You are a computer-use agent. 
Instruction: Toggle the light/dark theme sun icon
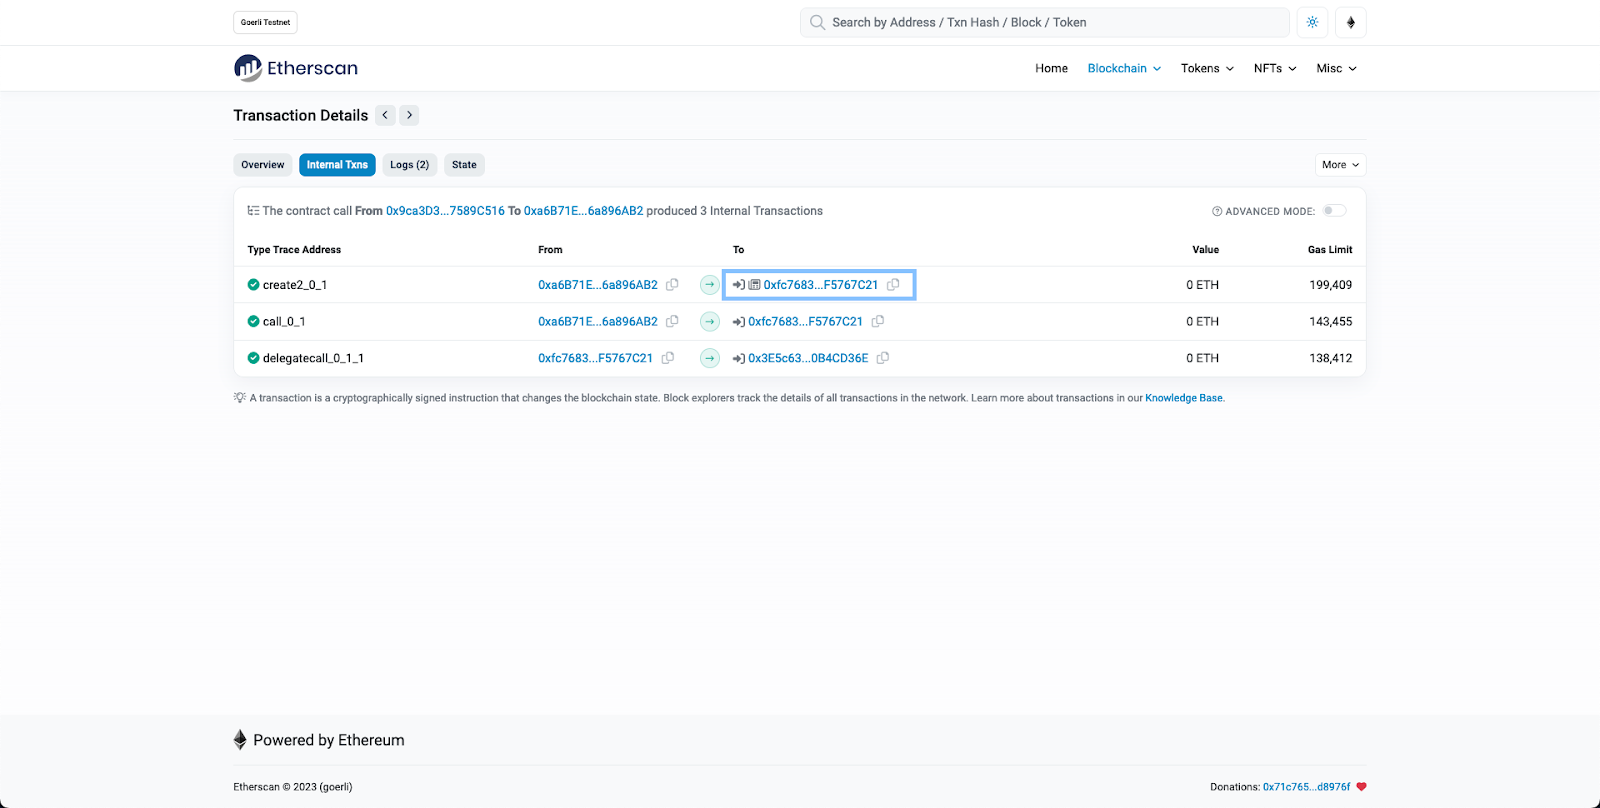[x=1312, y=22]
